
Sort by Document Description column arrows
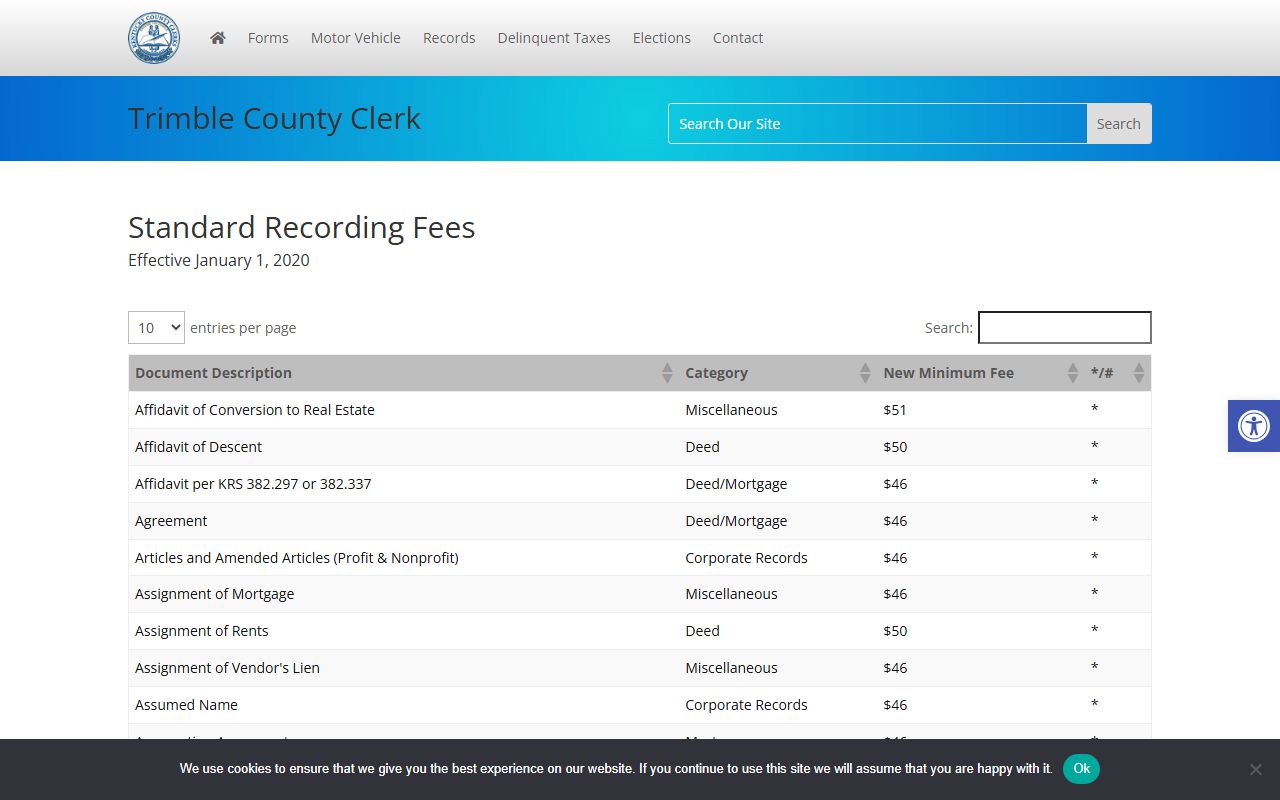[667, 373]
